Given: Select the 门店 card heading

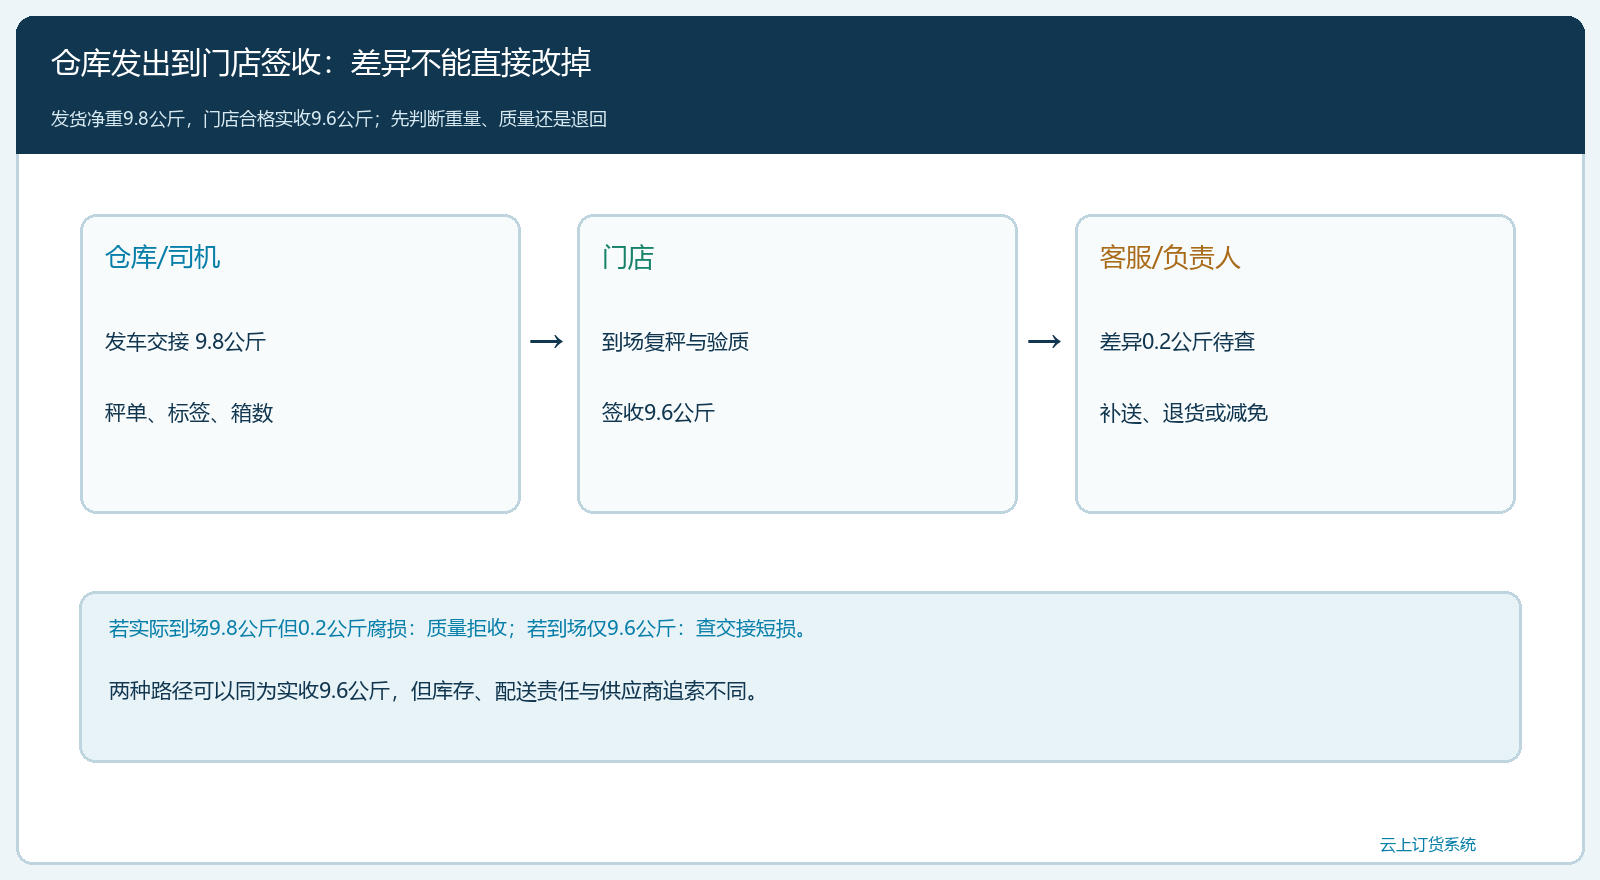Looking at the screenshot, I should pos(628,258).
